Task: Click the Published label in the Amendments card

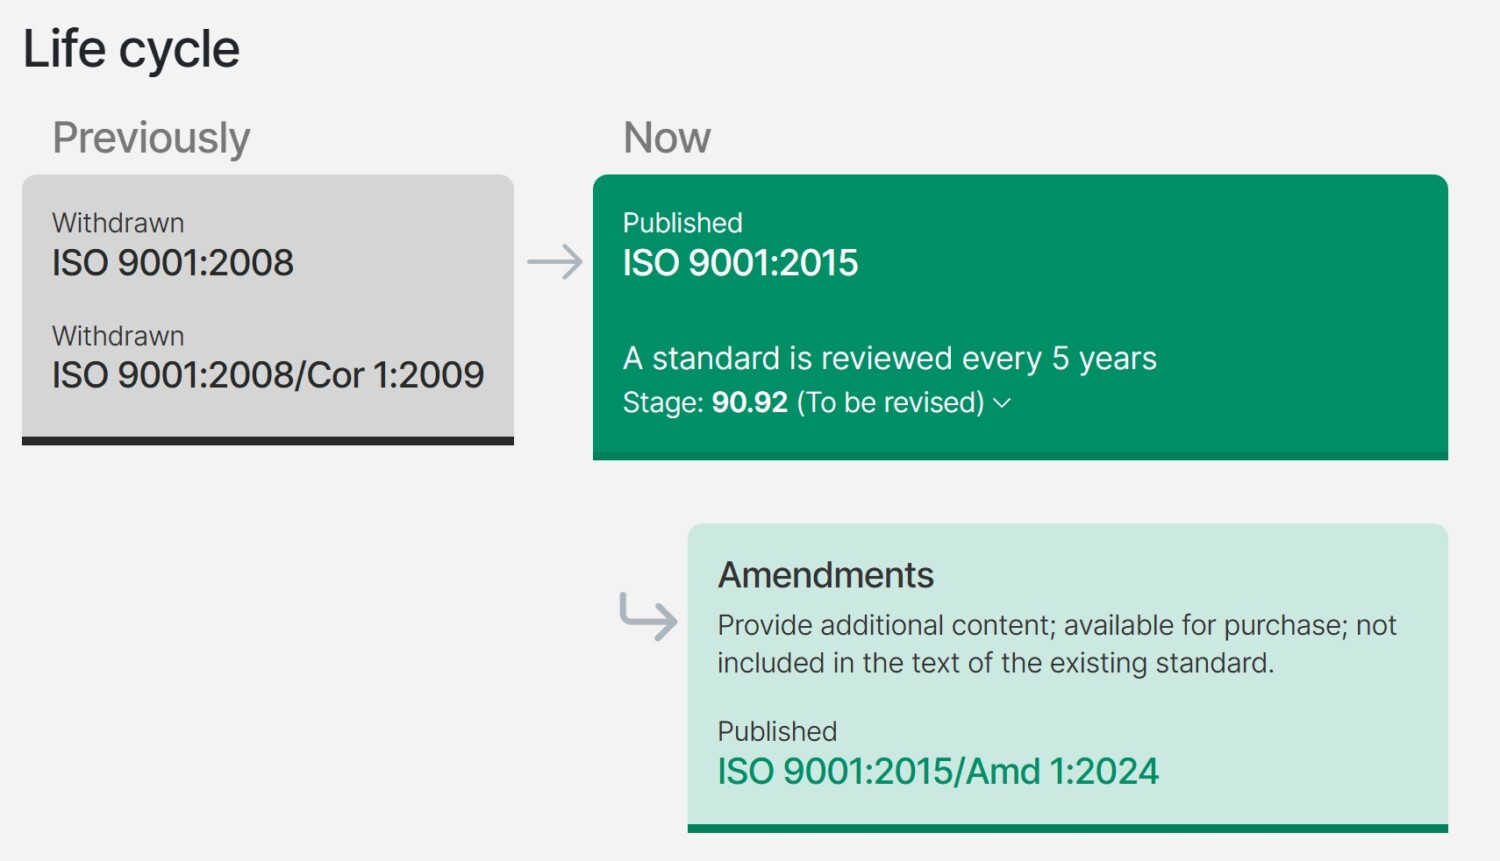Action: pos(777,731)
